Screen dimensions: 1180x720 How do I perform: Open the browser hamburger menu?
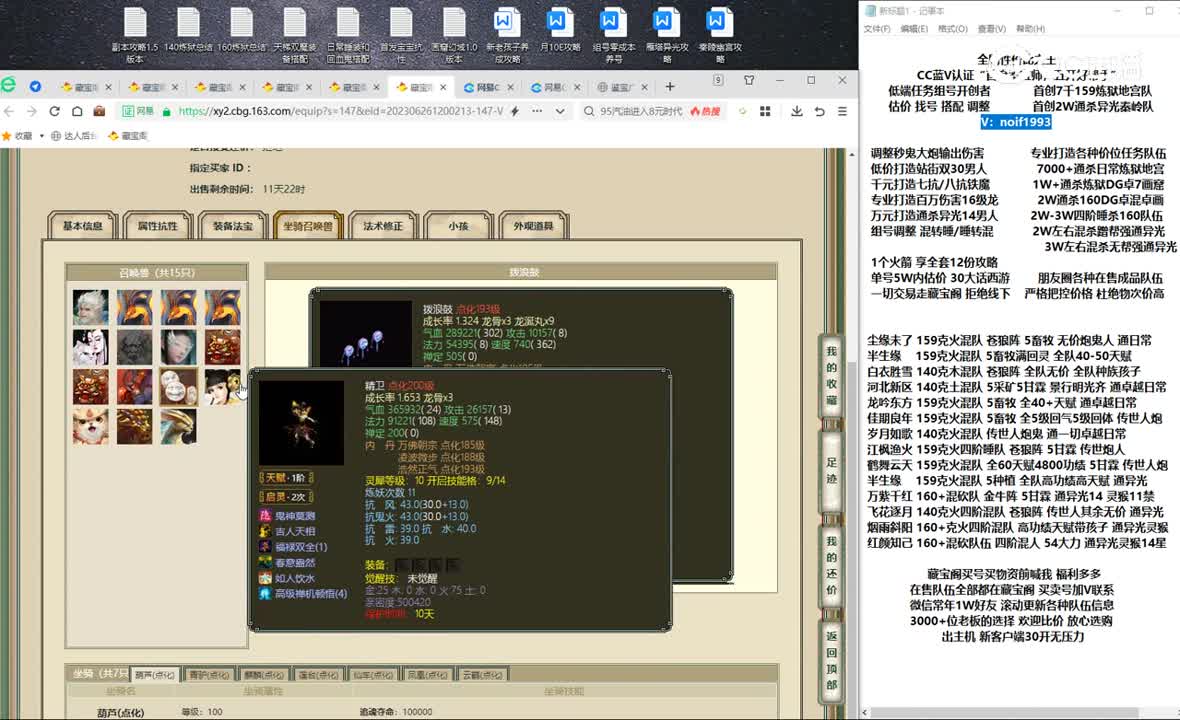coord(842,111)
